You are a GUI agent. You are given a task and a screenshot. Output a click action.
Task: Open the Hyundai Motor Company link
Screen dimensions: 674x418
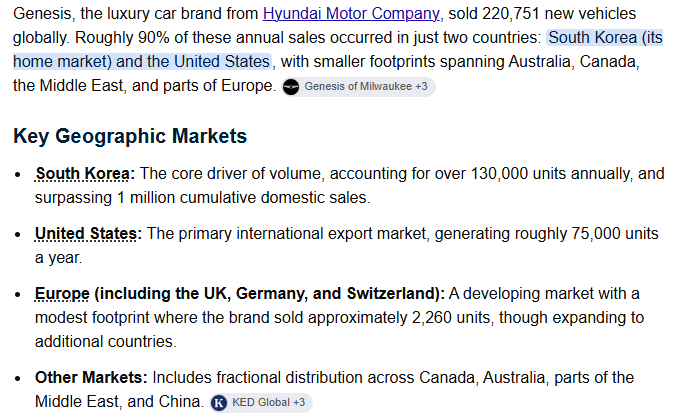351,14
